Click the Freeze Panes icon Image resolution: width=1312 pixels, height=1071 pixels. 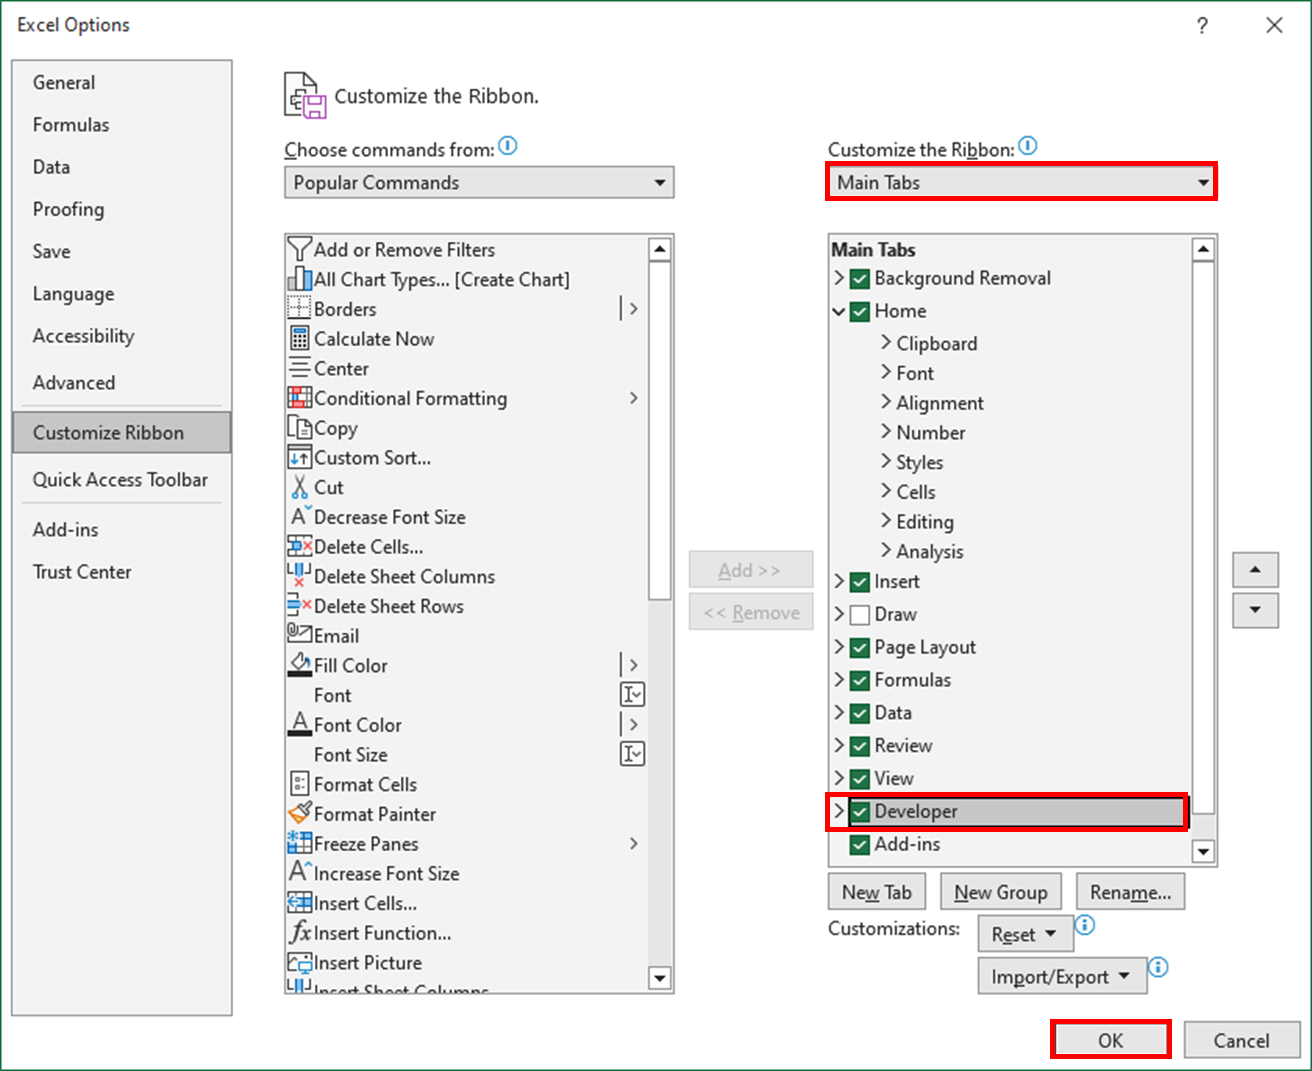pyautogui.click(x=299, y=843)
